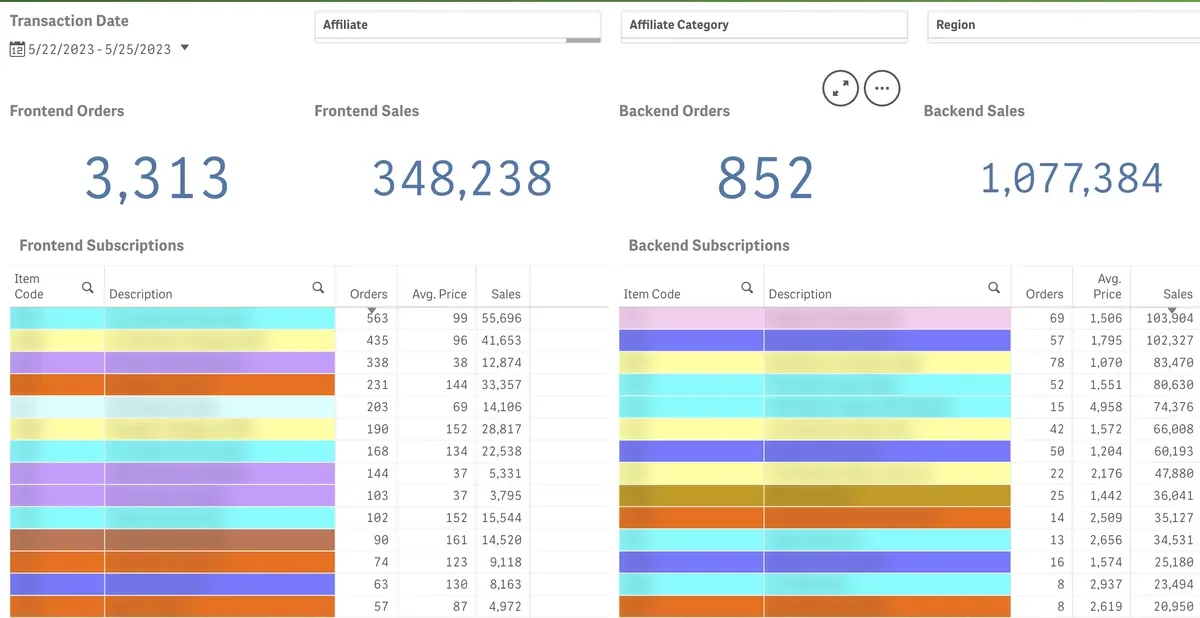1200x618 pixels.
Task: Click Backend sales cell 20,950
Action: [1173, 606]
